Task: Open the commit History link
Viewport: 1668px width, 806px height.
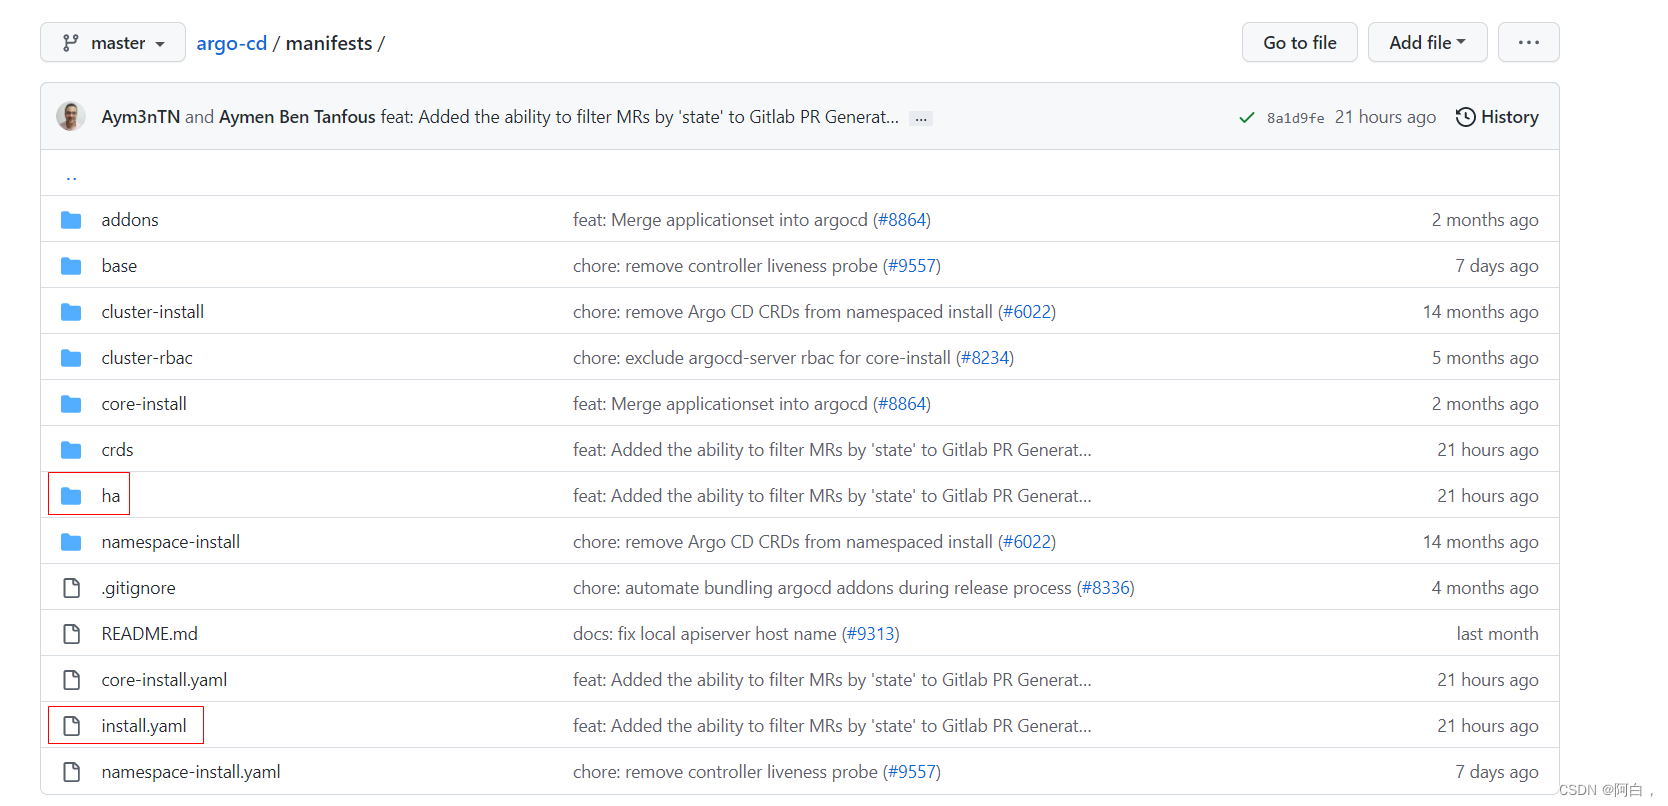Action: point(1497,117)
